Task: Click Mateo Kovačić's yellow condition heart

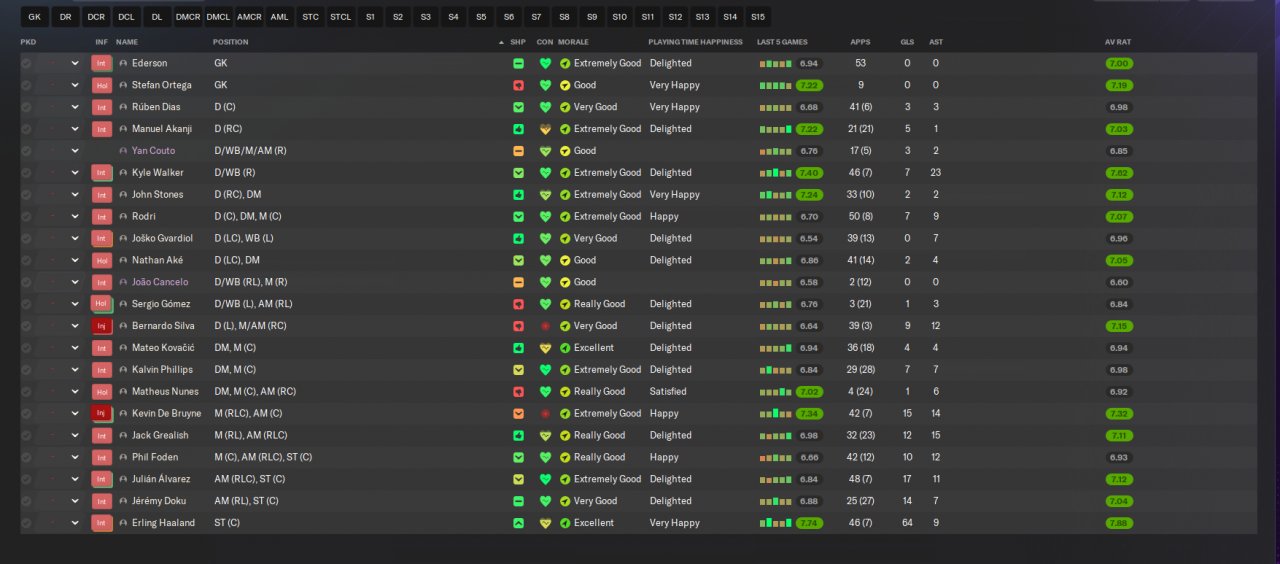Action: (545, 348)
